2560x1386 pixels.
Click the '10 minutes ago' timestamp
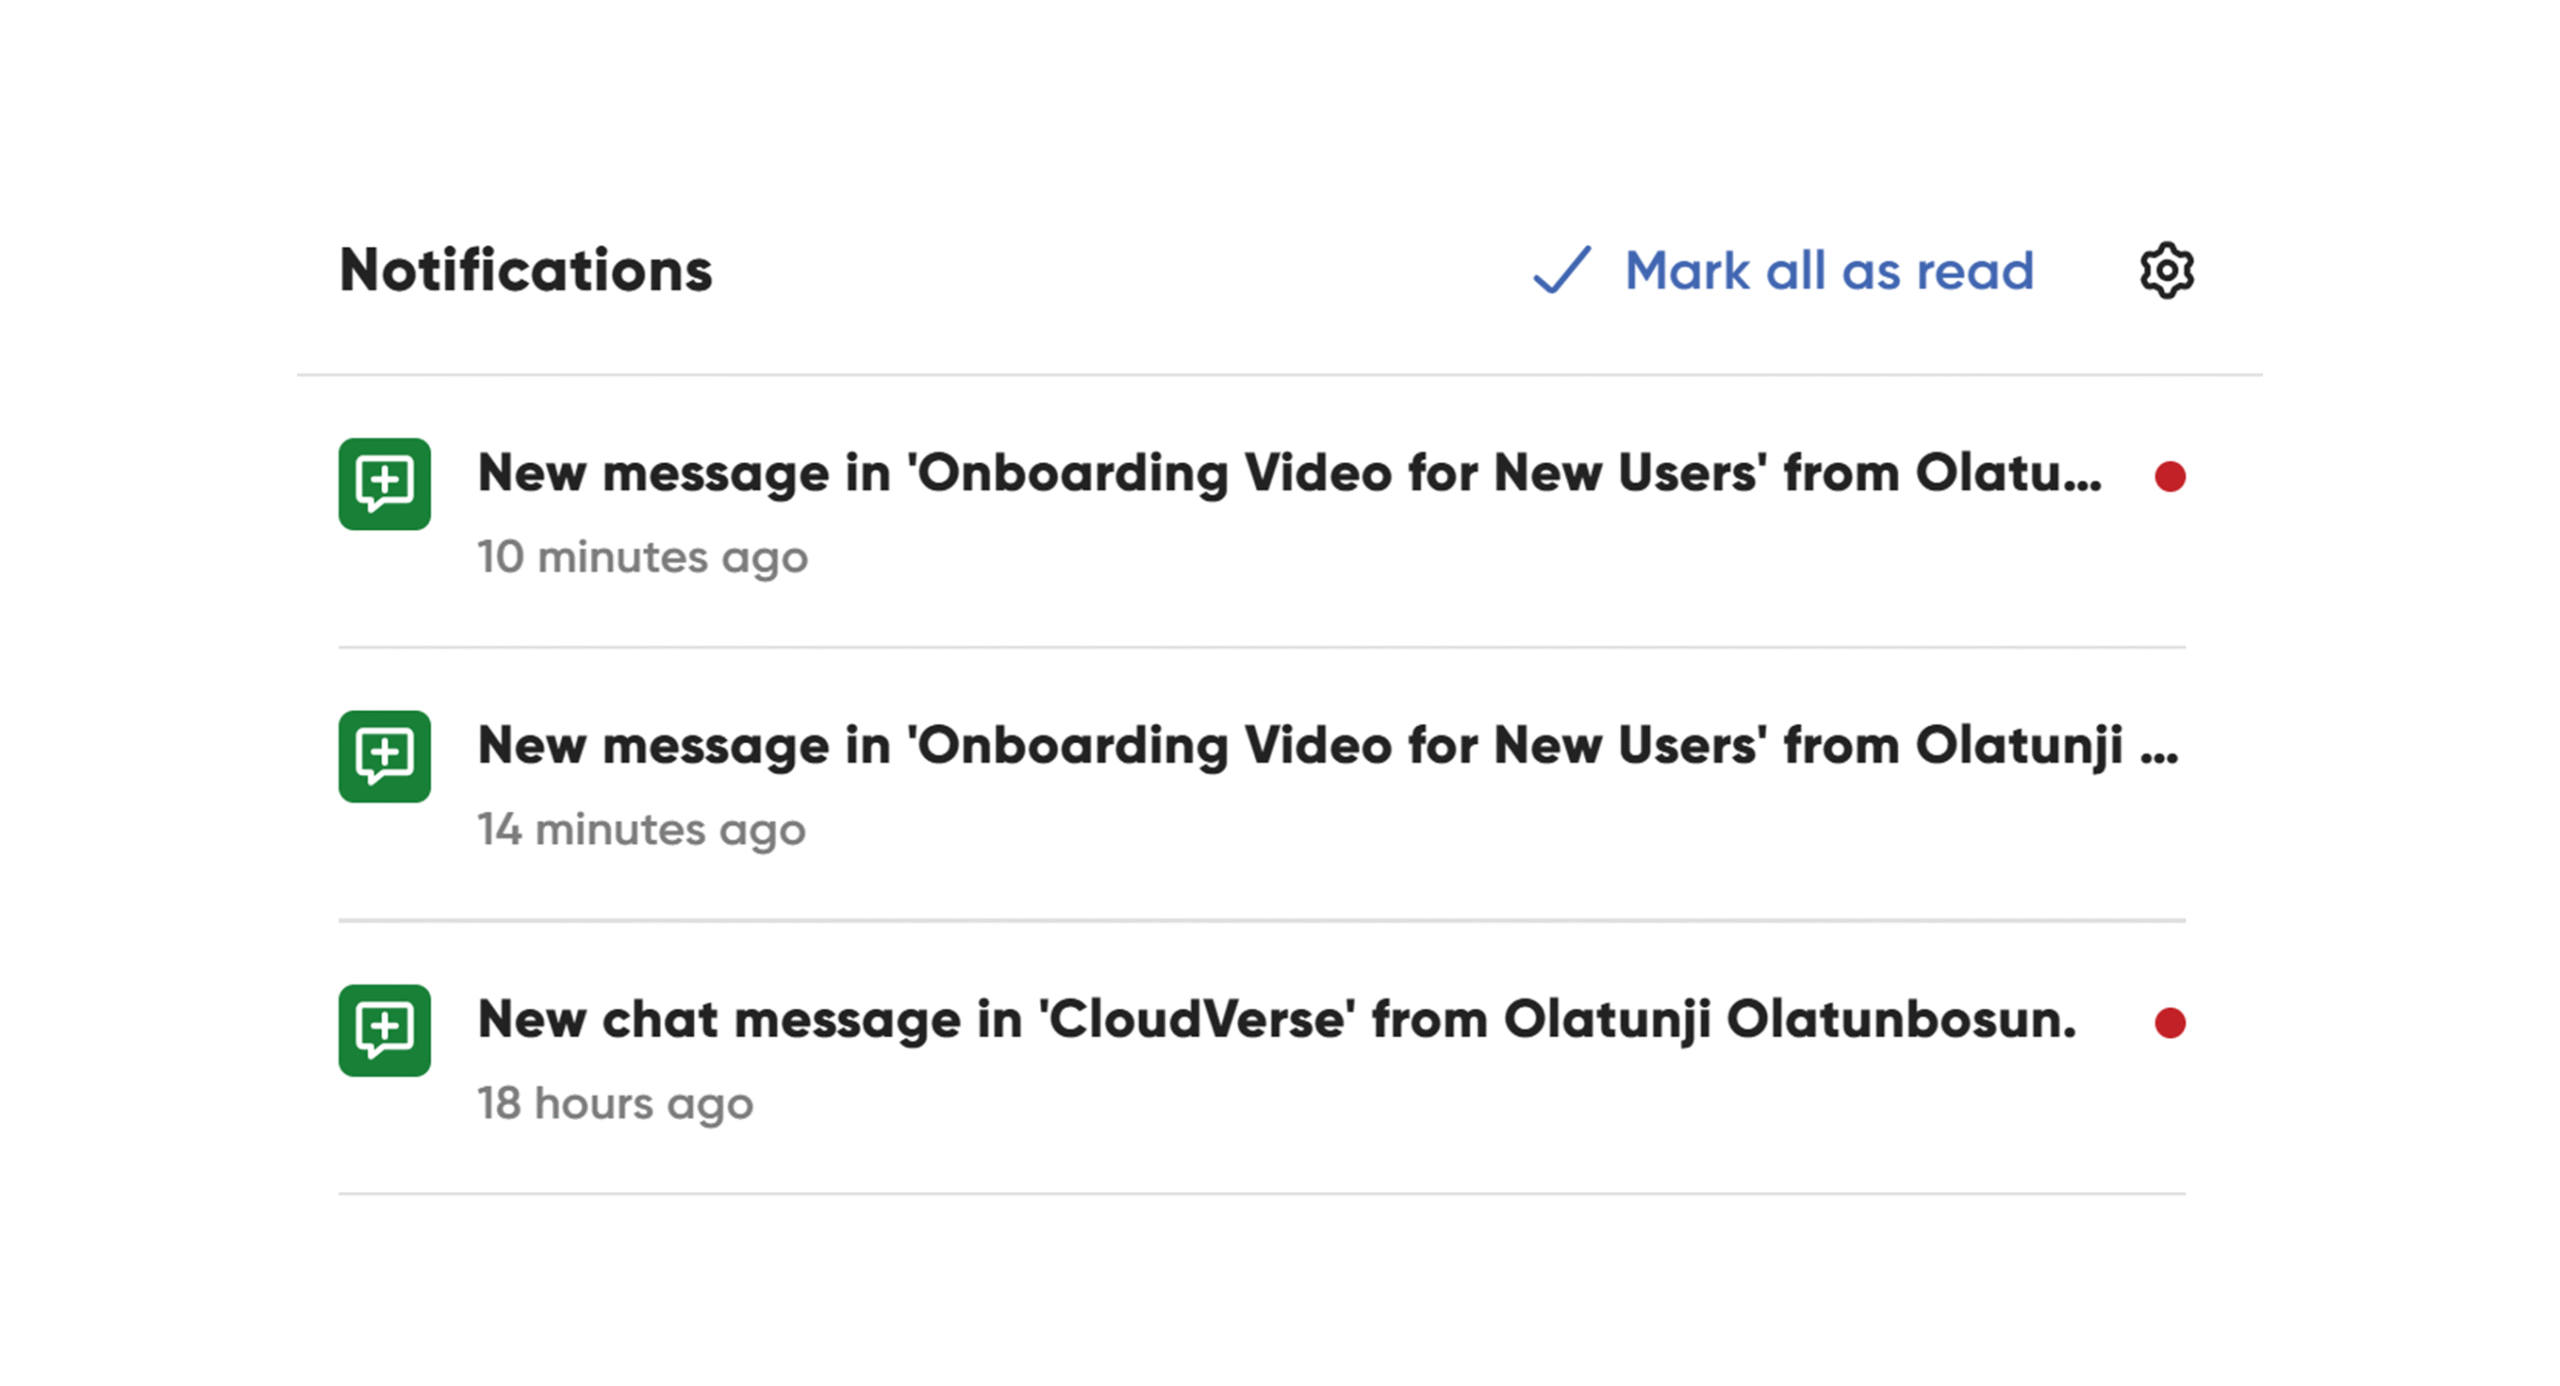click(642, 557)
